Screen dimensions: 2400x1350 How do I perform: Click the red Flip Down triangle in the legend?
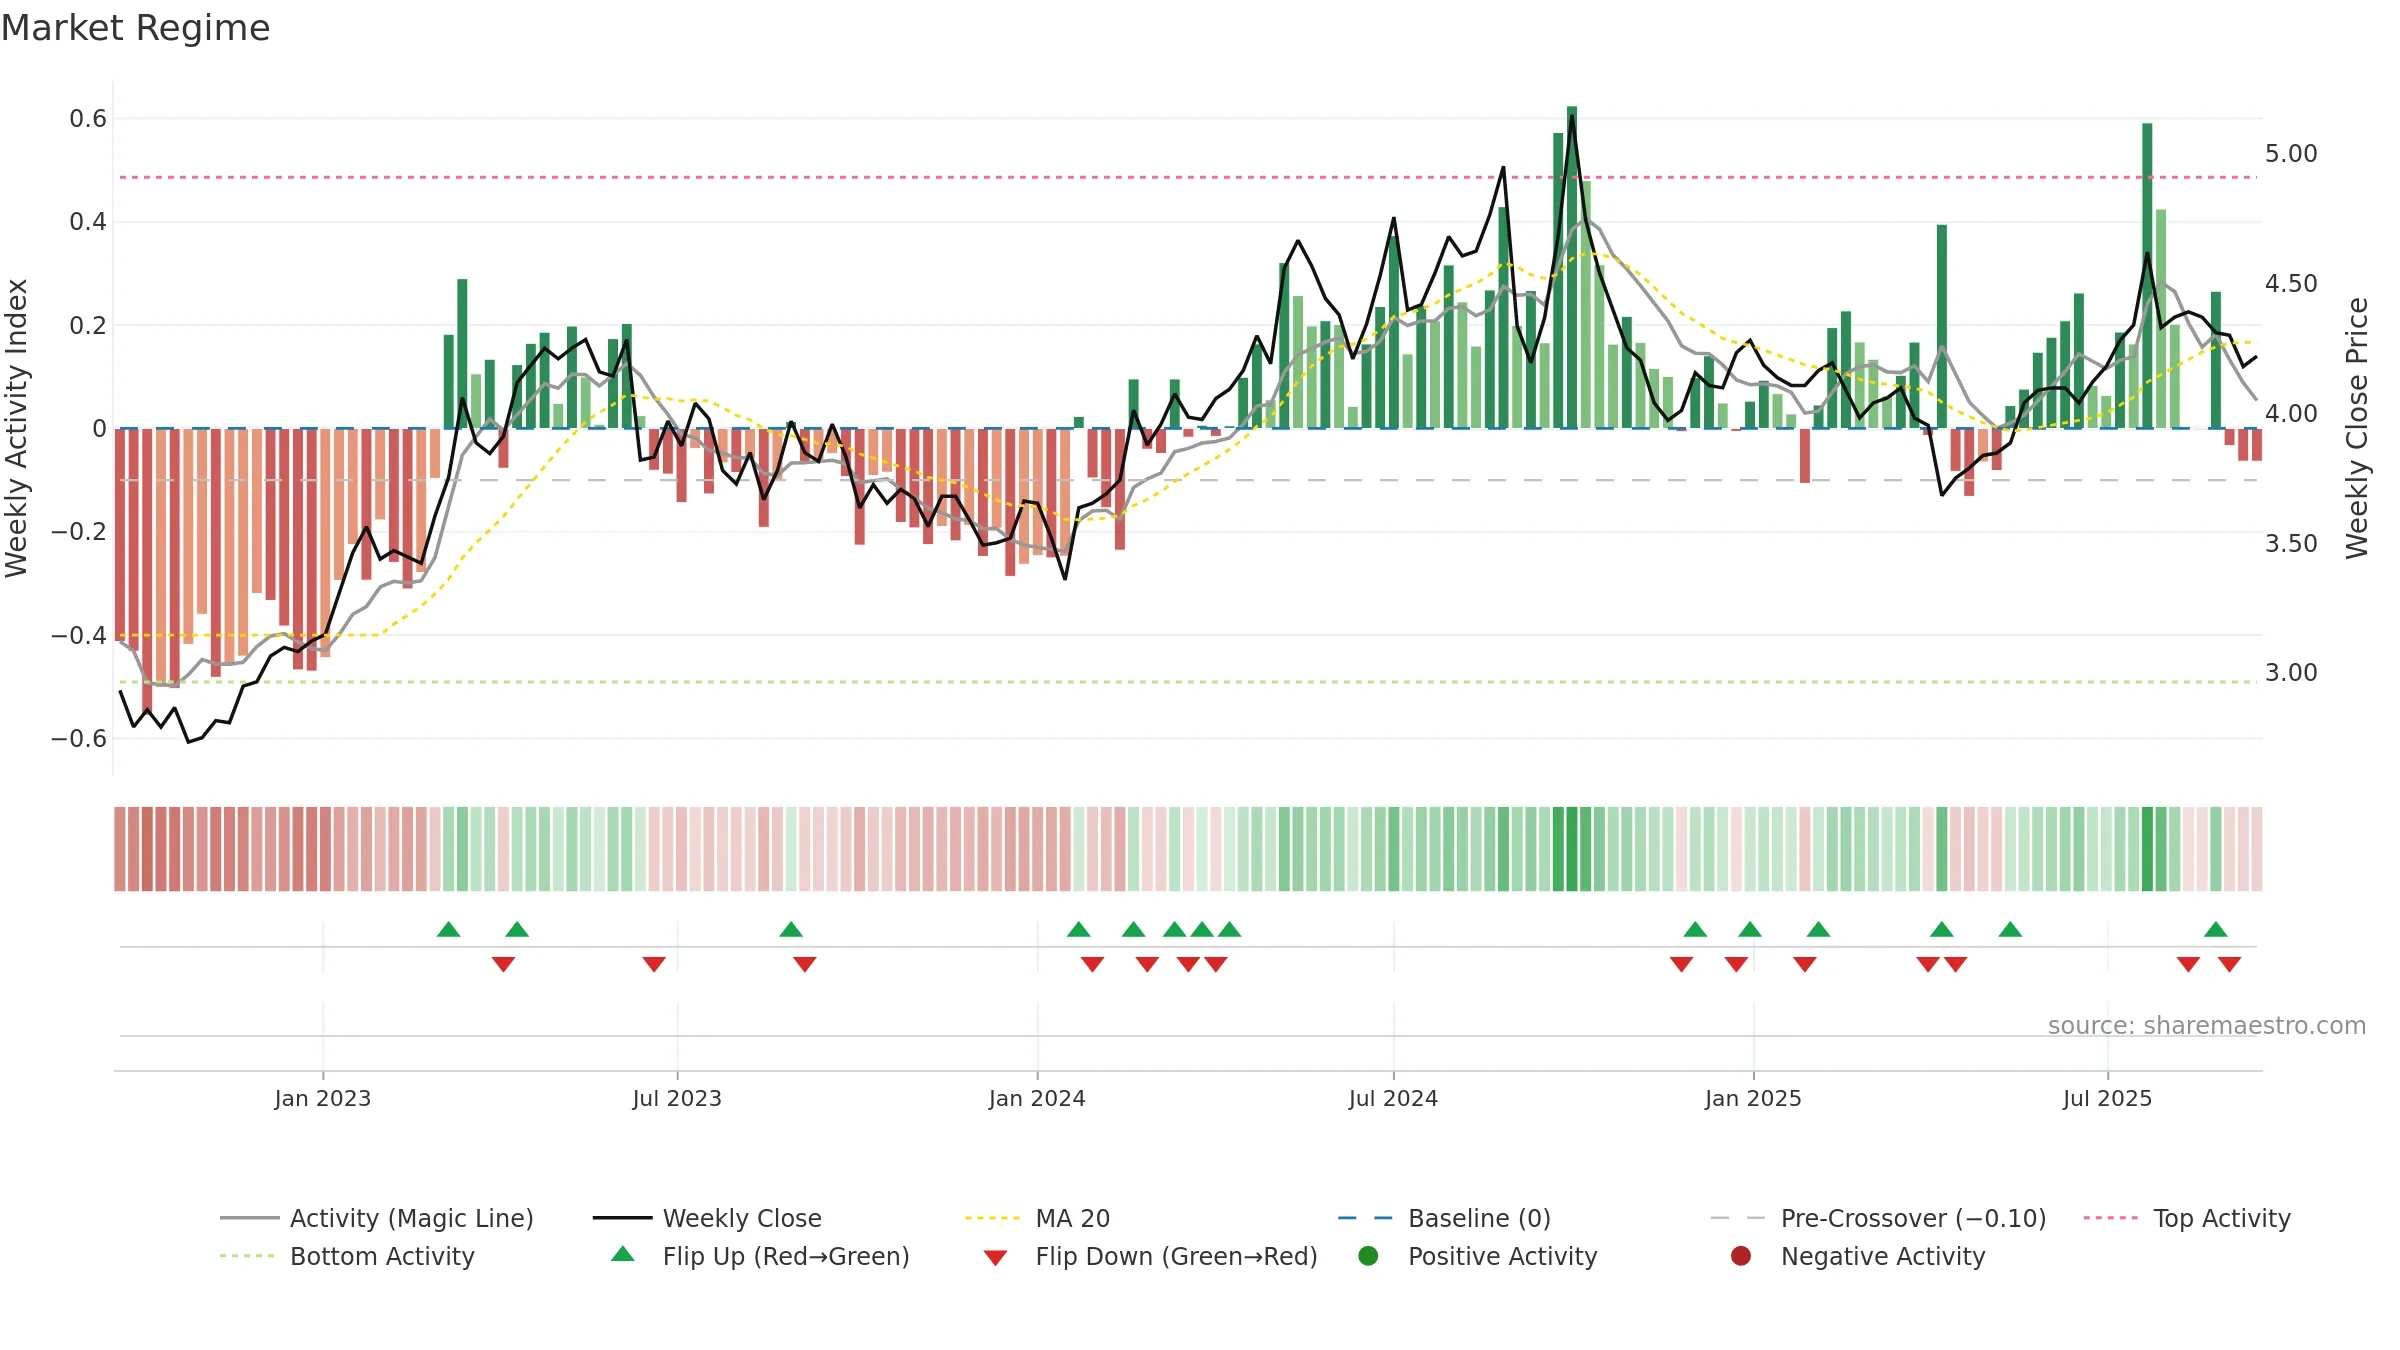tap(995, 1258)
